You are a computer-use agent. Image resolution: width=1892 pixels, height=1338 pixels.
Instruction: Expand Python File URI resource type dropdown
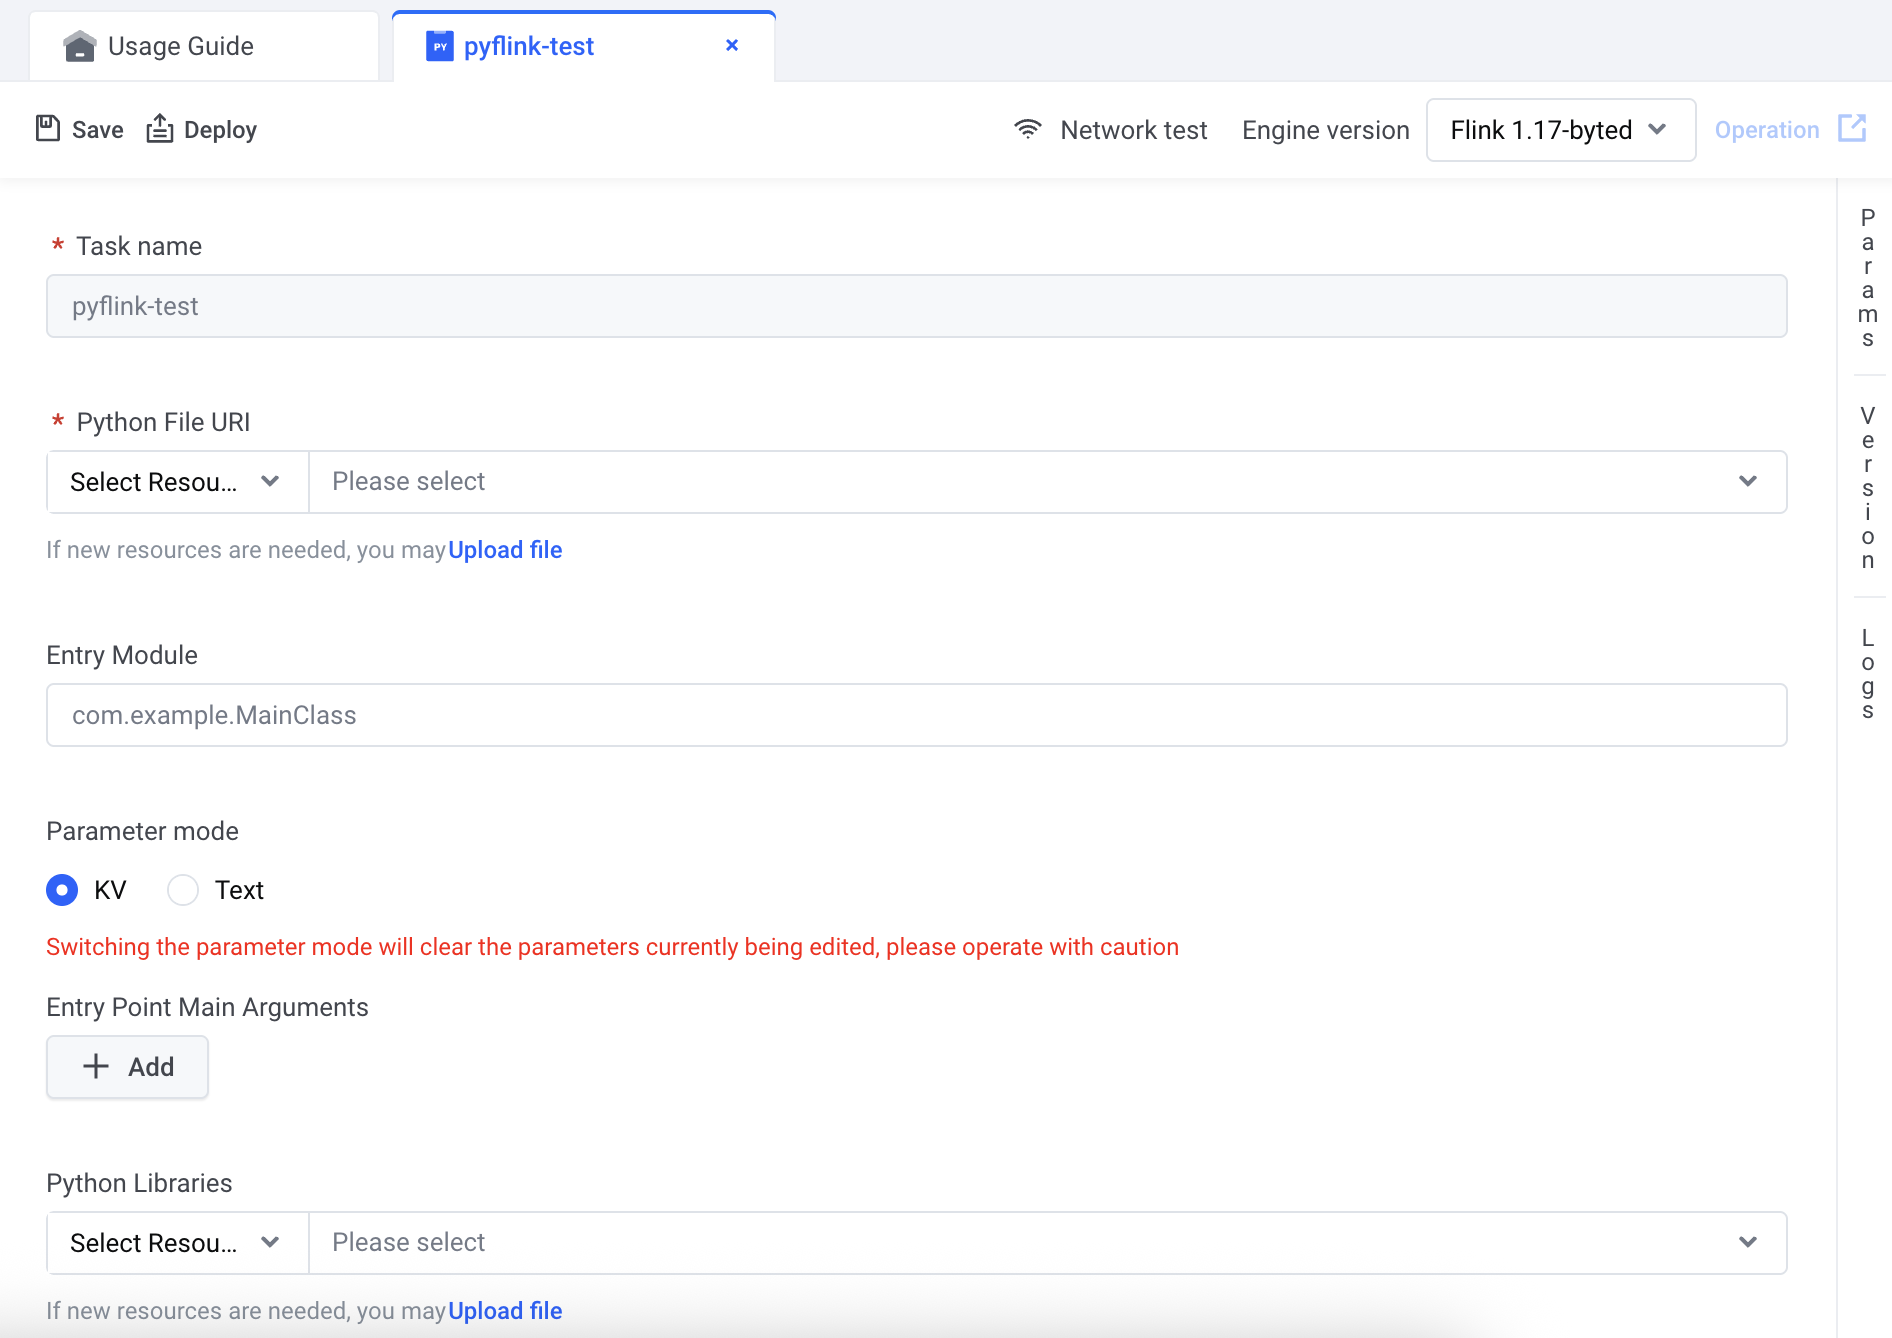[177, 482]
